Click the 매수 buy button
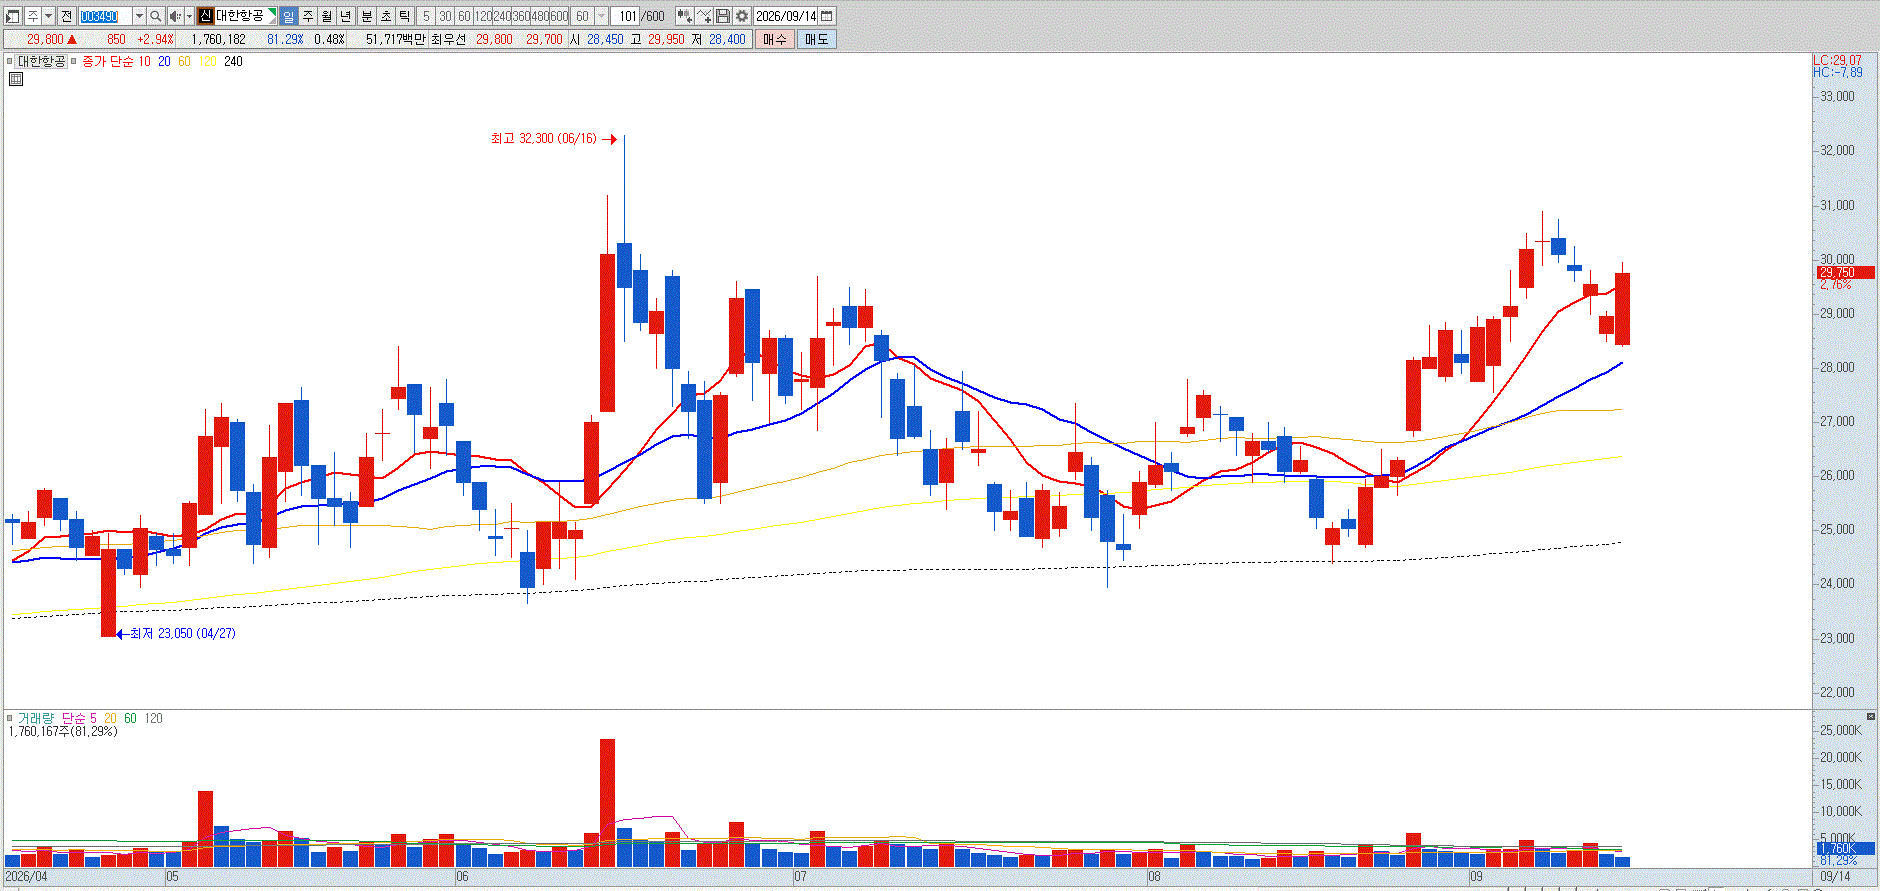This screenshot has height=891, width=1880. [x=775, y=39]
